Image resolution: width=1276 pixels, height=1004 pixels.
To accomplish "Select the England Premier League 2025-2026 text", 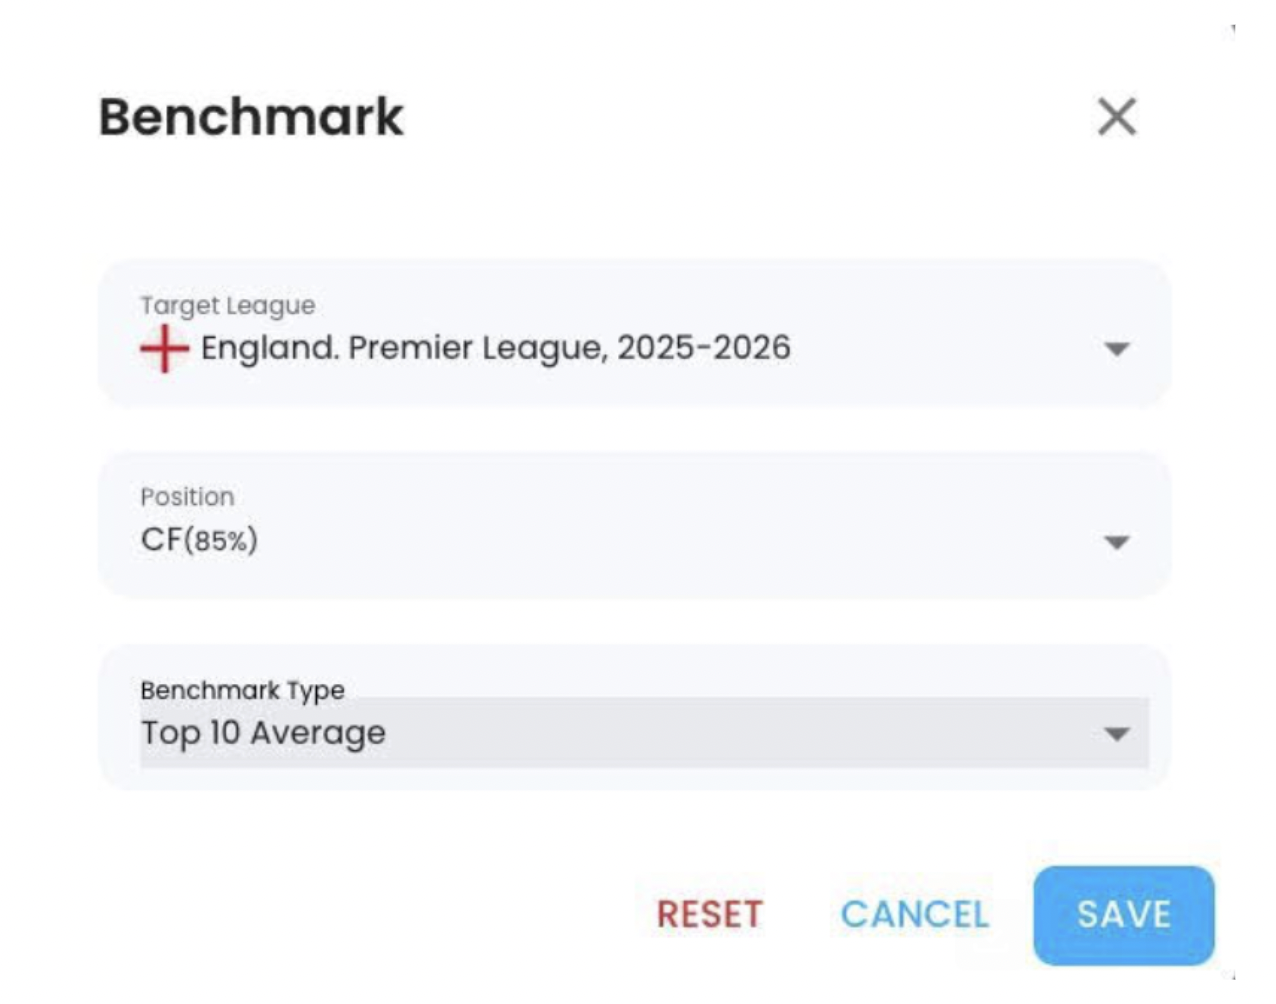I will click(x=495, y=348).
